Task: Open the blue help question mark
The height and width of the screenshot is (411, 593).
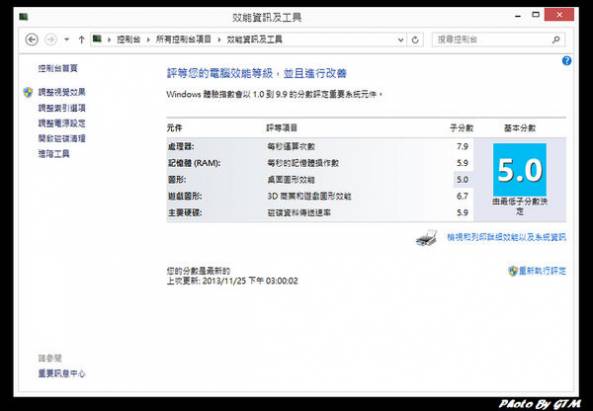Action: click(567, 60)
